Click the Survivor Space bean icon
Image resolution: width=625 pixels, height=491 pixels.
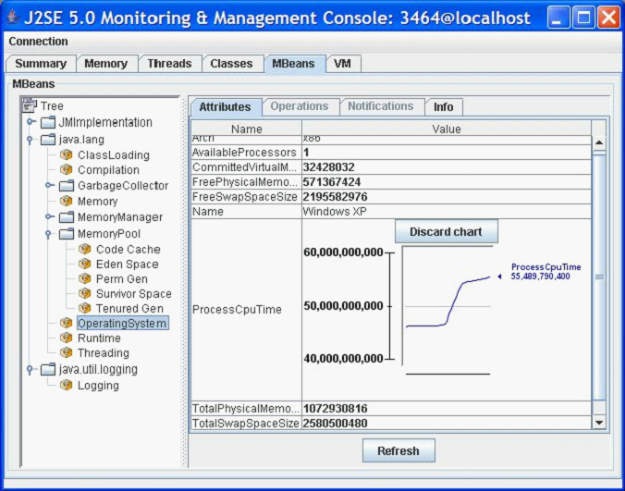pyautogui.click(x=85, y=293)
